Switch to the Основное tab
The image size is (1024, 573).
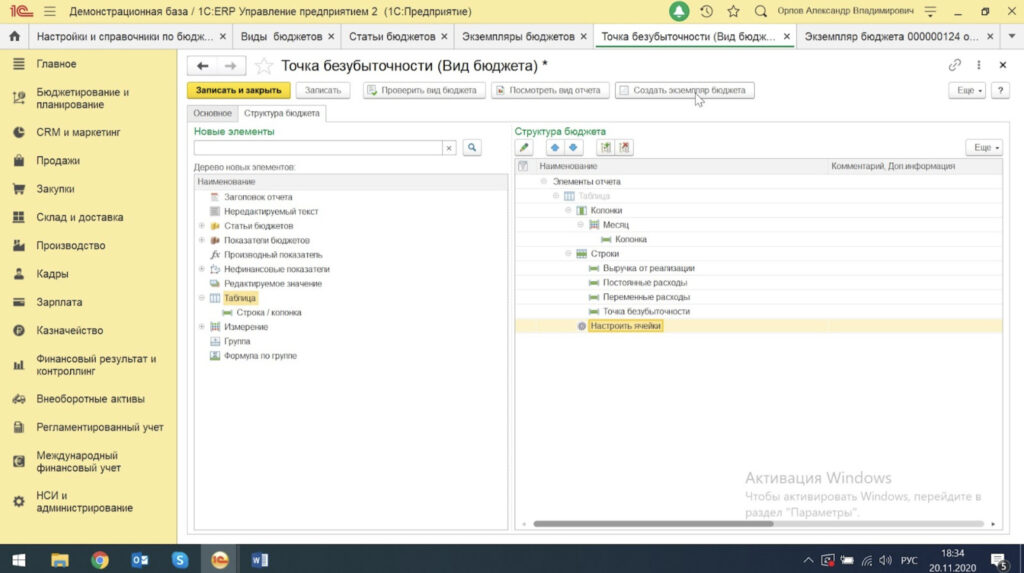click(x=212, y=113)
